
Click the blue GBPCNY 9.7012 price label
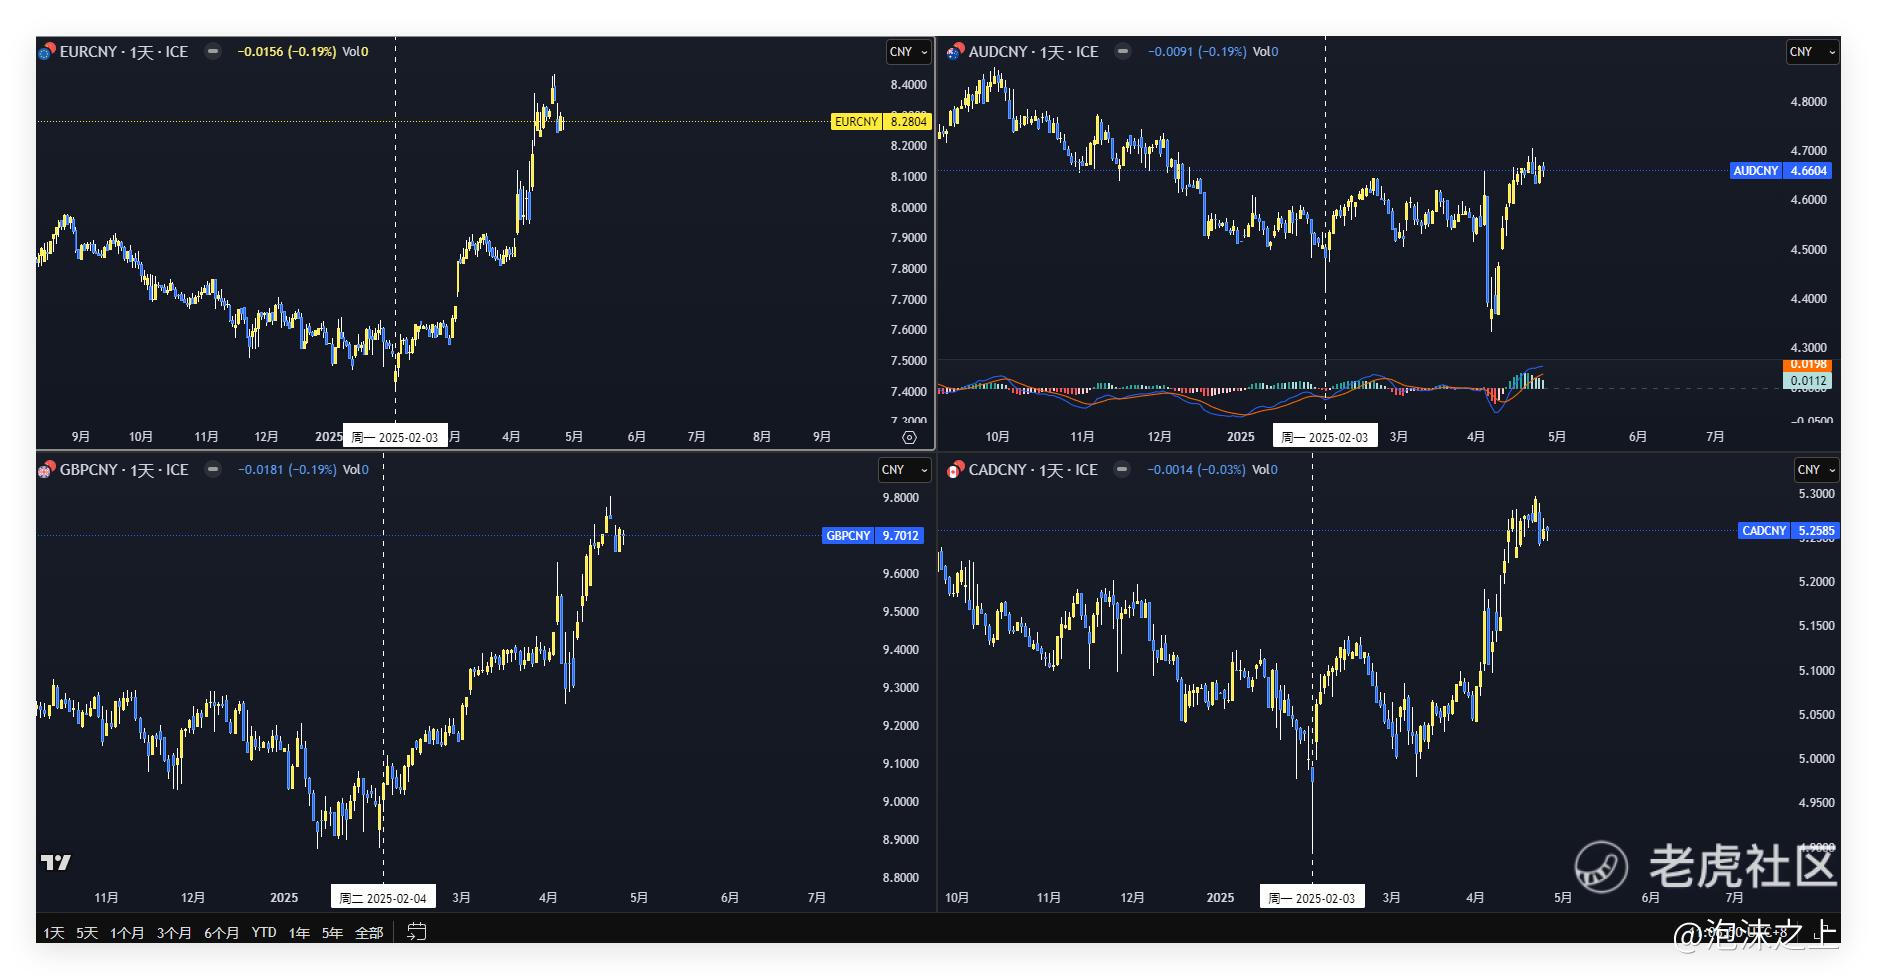(x=873, y=536)
